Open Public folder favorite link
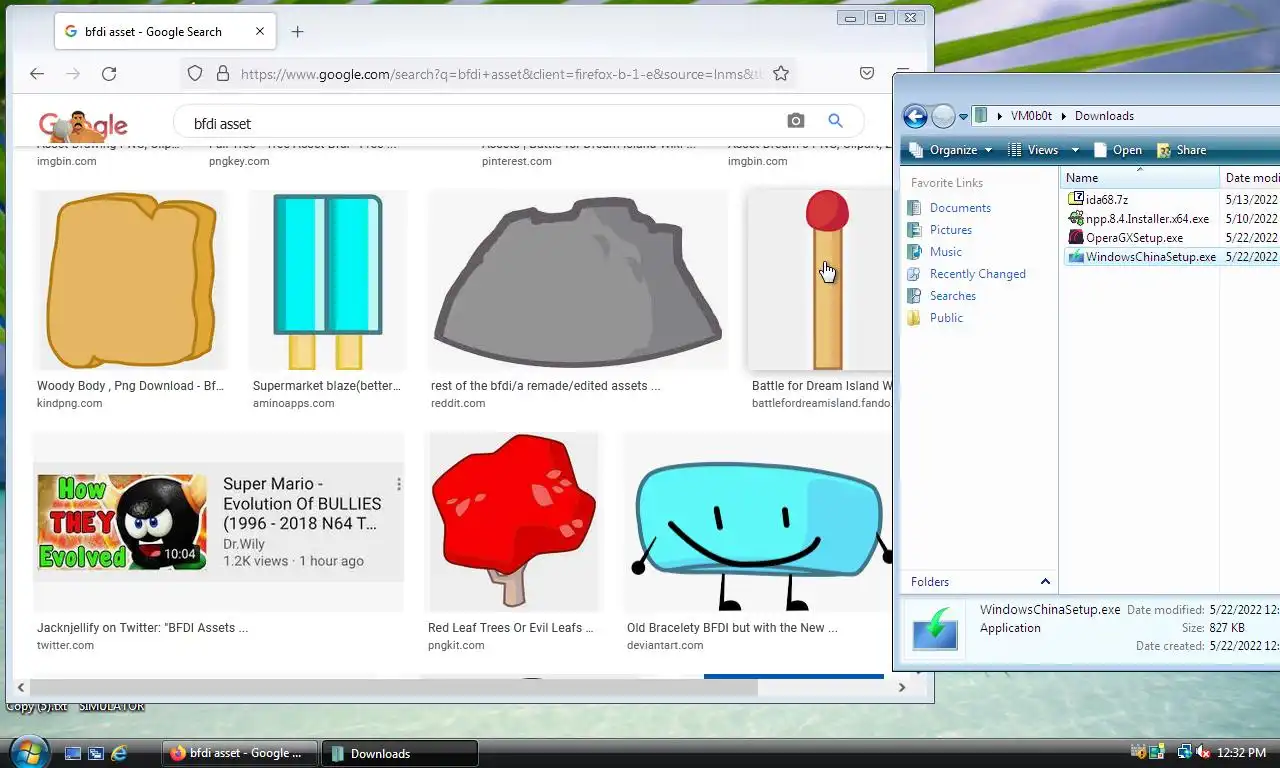Viewport: 1280px width, 768px height. (946, 318)
